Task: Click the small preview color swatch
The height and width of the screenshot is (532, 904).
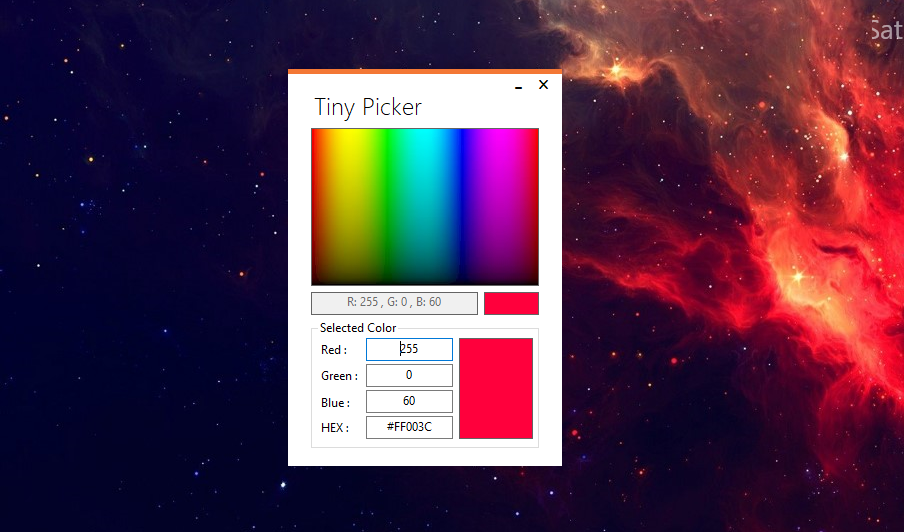Action: tap(511, 304)
